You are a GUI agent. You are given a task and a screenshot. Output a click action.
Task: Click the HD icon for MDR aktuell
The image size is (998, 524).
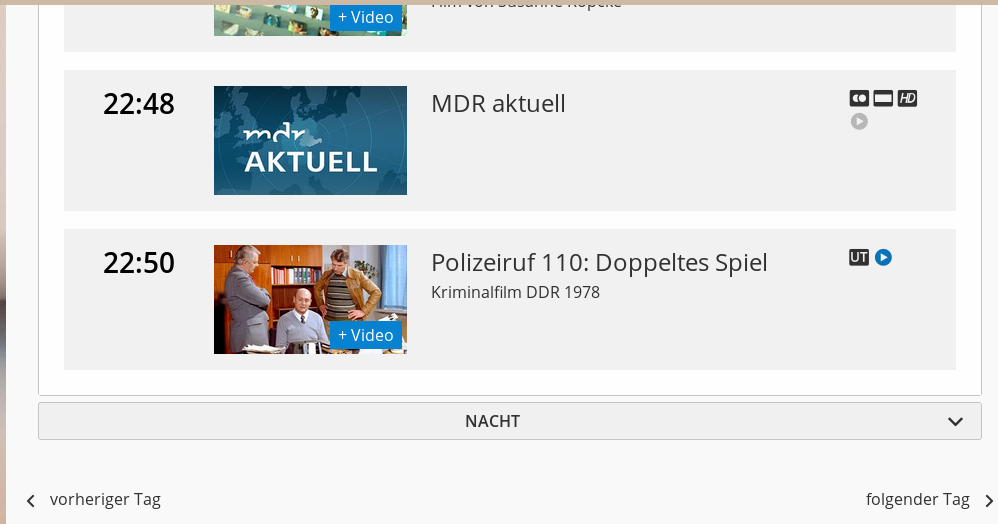coord(907,98)
